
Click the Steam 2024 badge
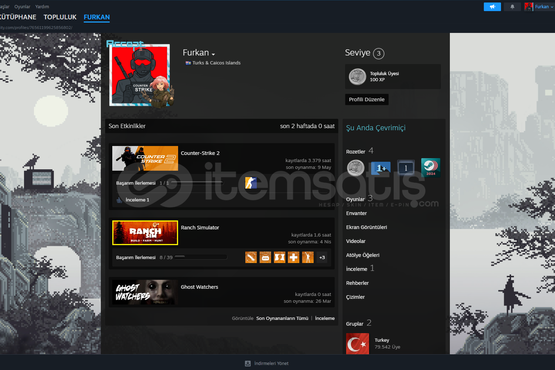coord(430,167)
